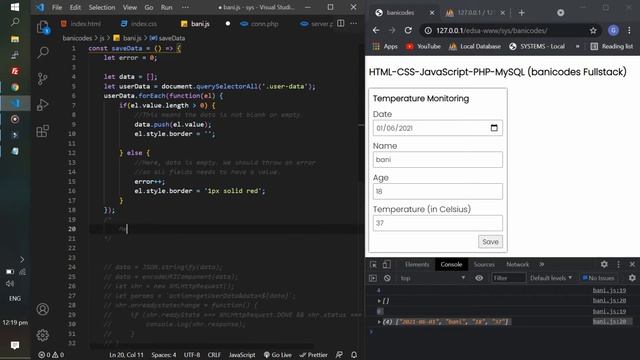Switch to the index.html editor tab

click(81, 24)
